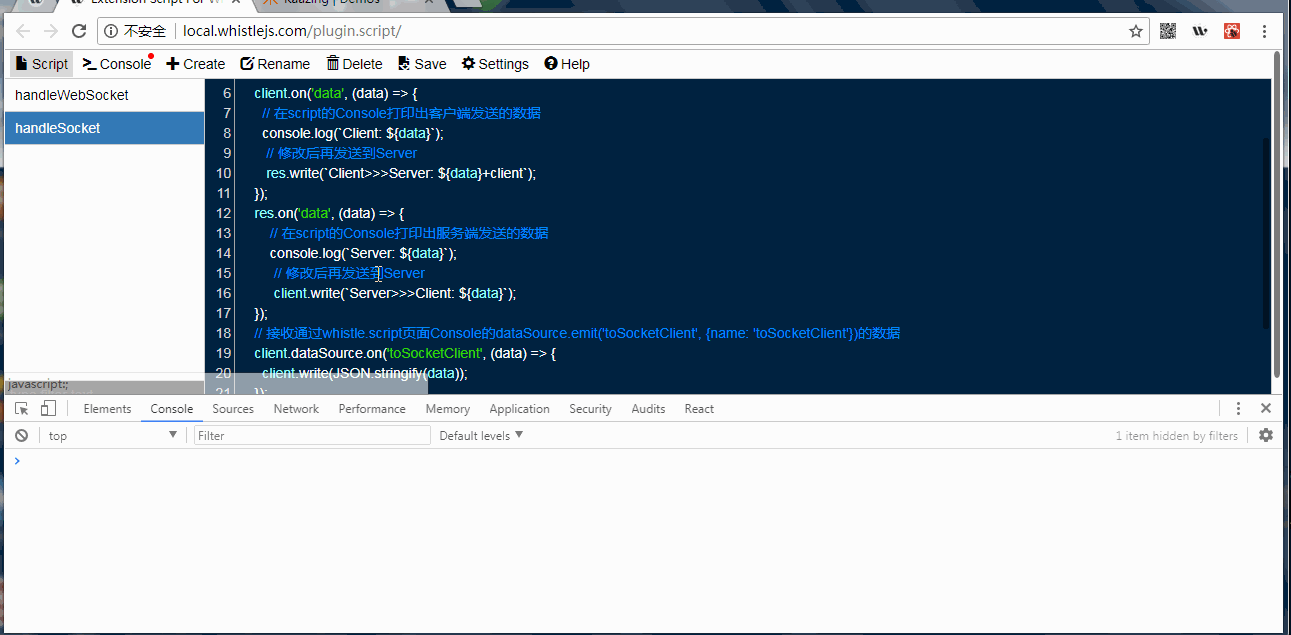
Task: Switch to DevTools Memory tab
Action: [447, 409]
